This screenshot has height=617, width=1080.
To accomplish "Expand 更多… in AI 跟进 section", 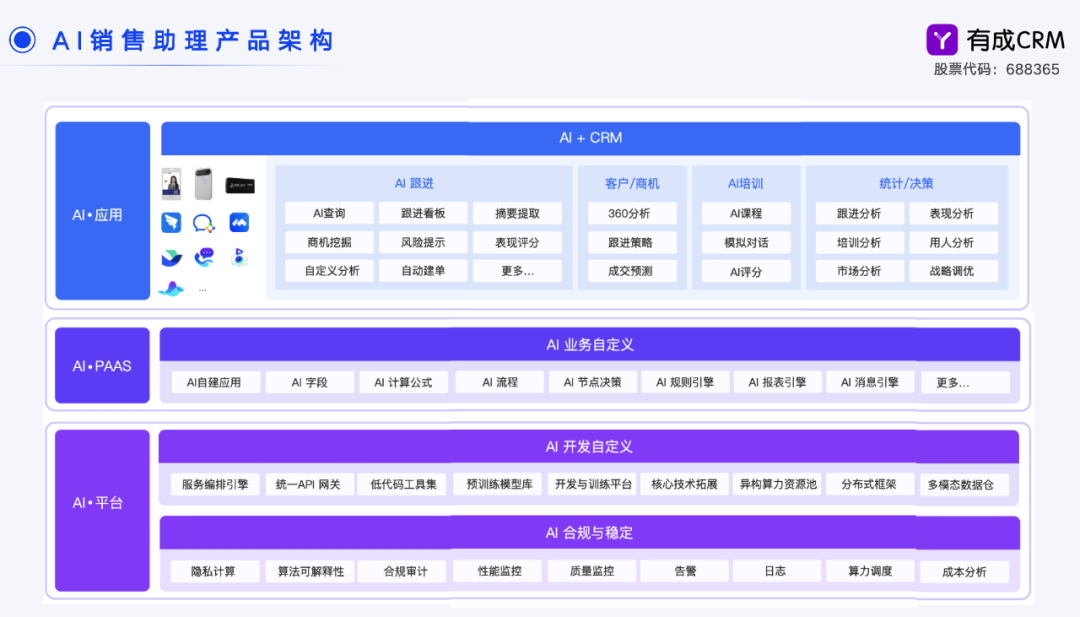I will [516, 271].
